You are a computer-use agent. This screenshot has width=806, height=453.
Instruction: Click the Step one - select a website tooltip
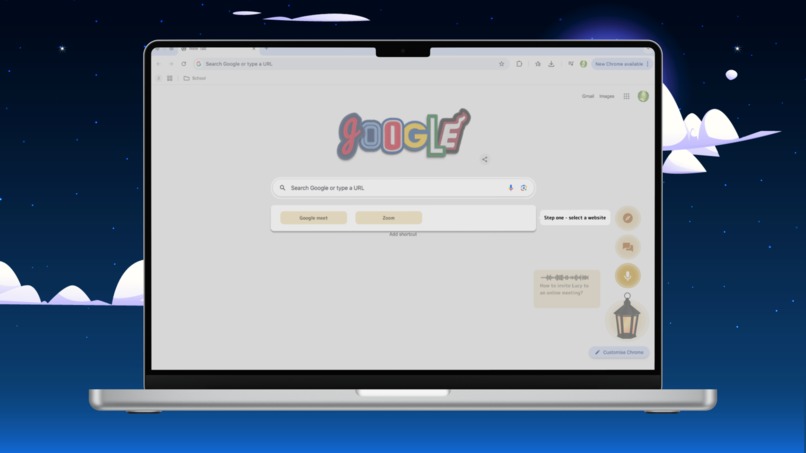[x=575, y=218]
